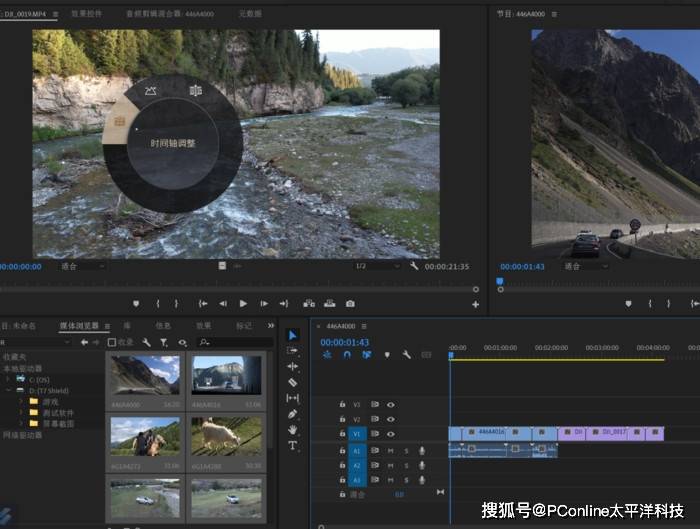
Task: Toggle V1 track targeting button
Action: pyautogui.click(x=357, y=434)
